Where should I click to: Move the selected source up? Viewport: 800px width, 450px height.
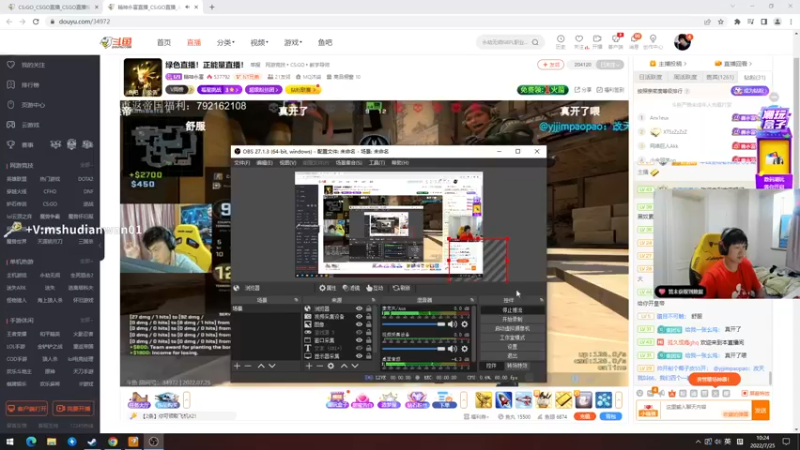click(x=344, y=366)
